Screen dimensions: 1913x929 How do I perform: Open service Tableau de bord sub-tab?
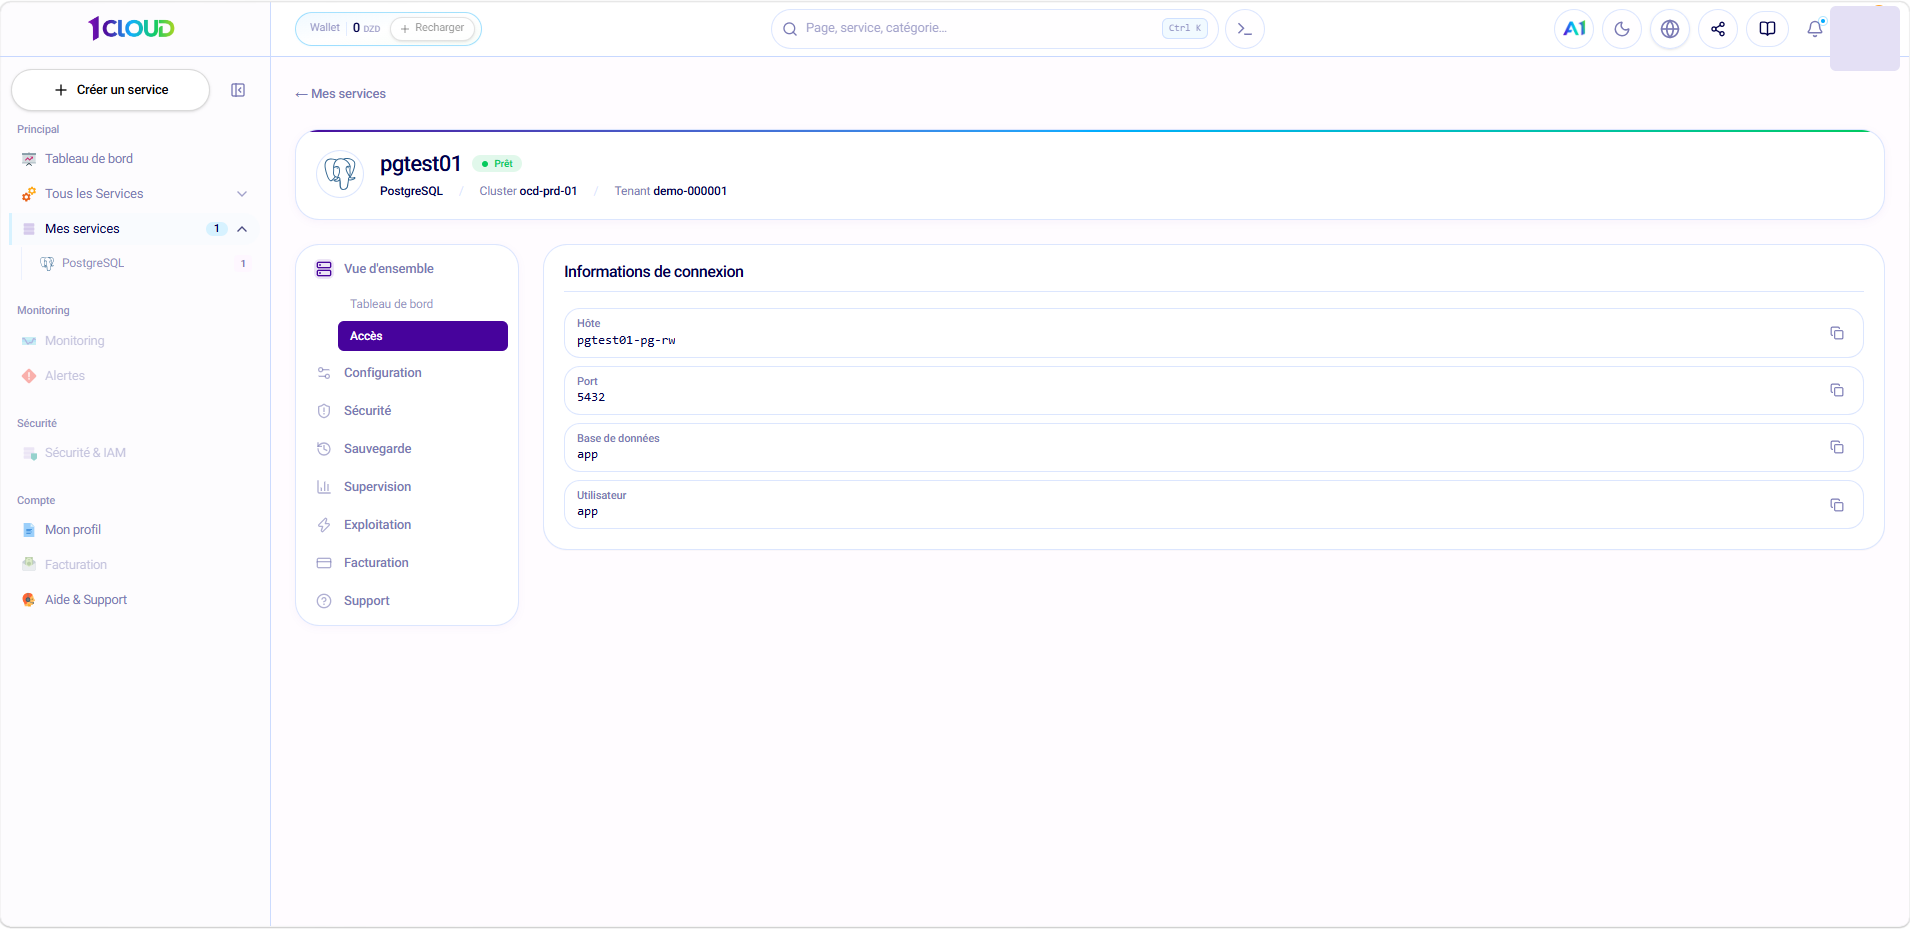click(392, 304)
